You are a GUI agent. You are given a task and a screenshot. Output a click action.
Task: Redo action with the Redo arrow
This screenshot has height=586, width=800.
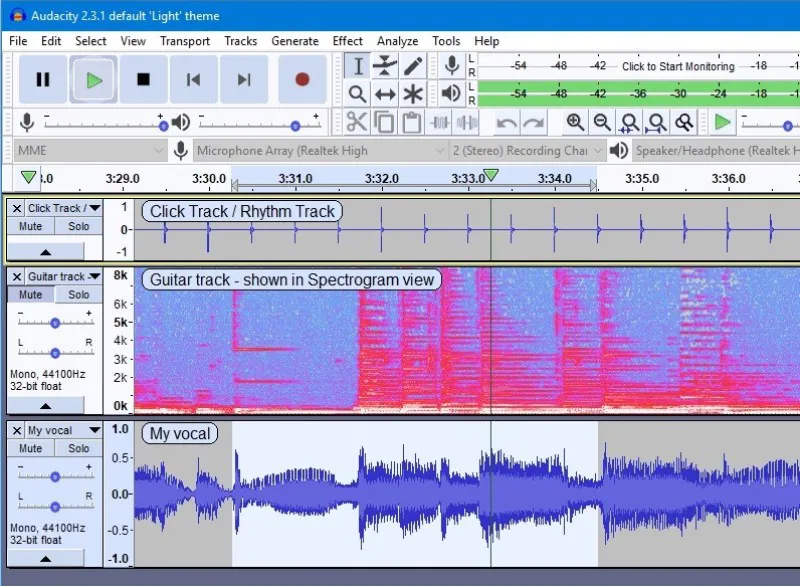click(x=534, y=123)
